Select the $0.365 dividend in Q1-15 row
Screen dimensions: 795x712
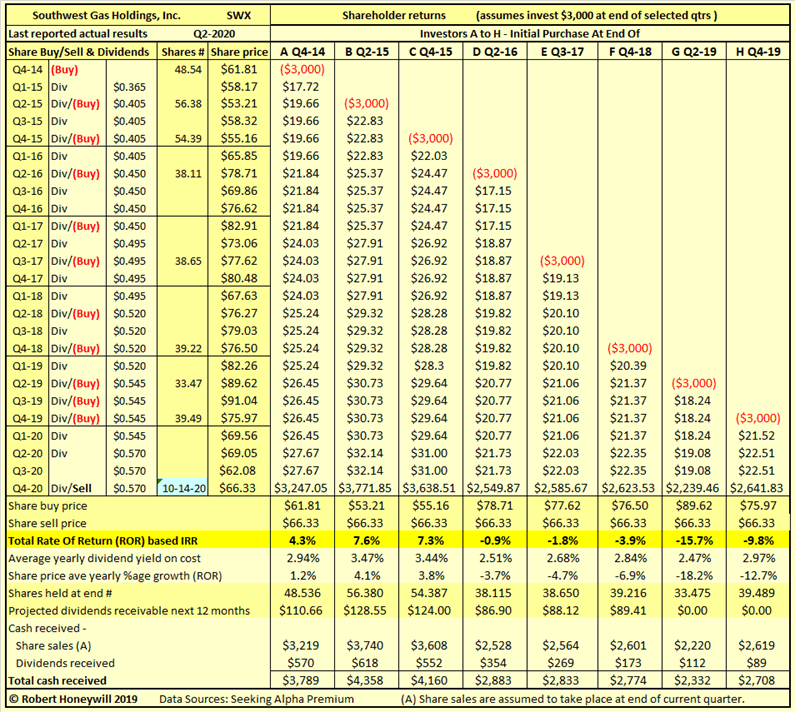click(x=129, y=87)
